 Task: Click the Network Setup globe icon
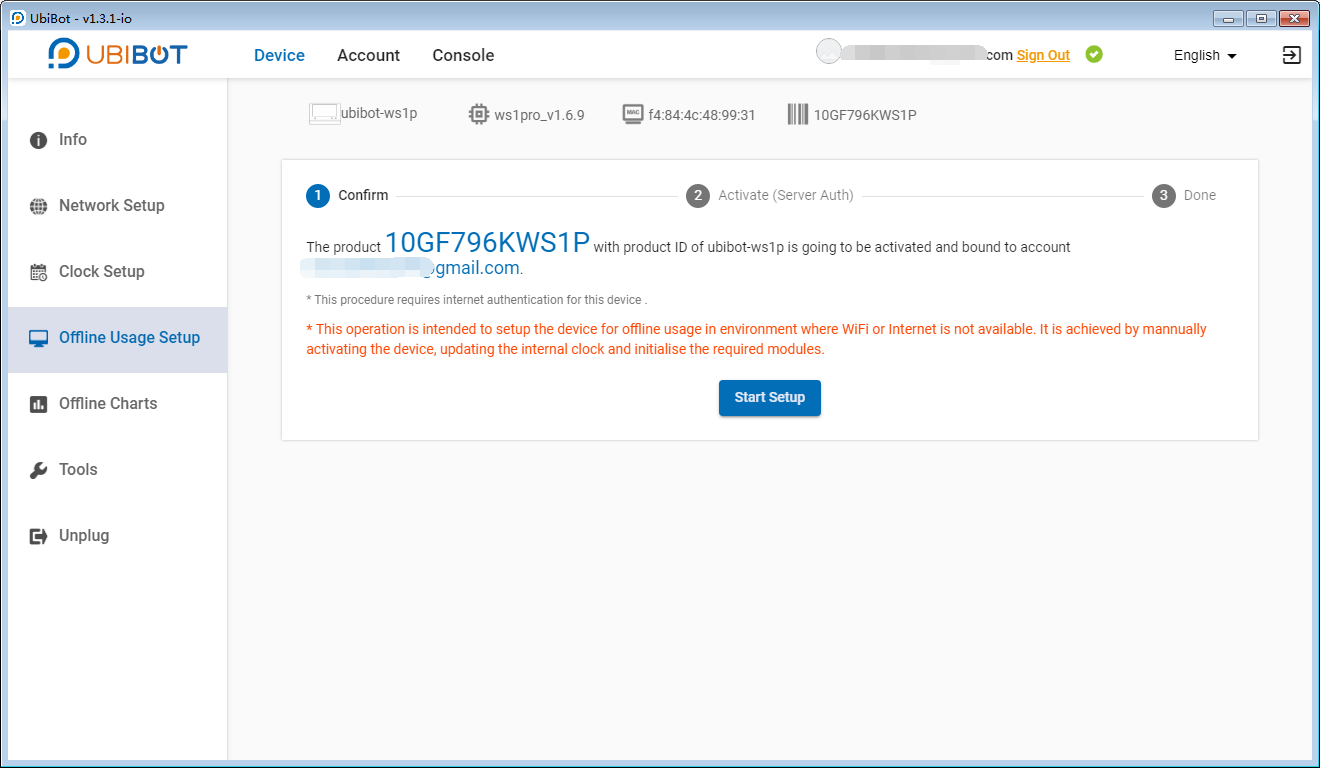click(x=39, y=207)
